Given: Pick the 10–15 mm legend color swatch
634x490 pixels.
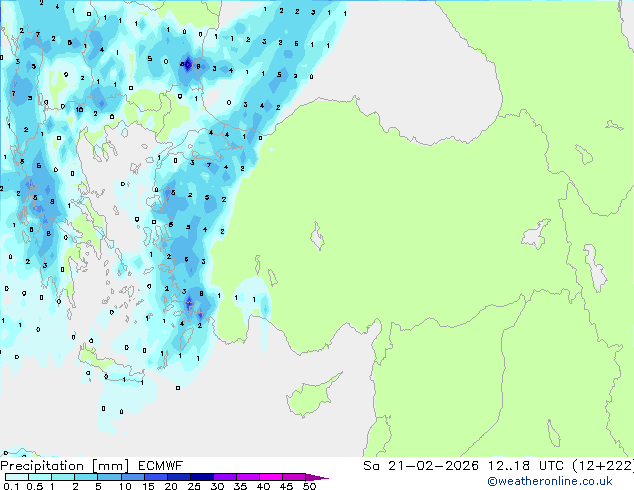Looking at the screenshot, I should click(x=133, y=477).
